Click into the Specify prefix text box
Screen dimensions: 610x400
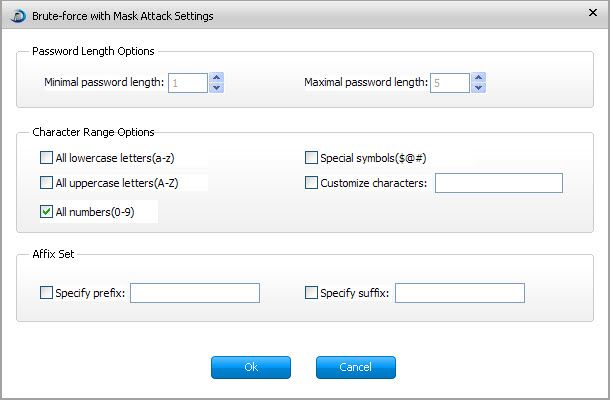(x=195, y=293)
